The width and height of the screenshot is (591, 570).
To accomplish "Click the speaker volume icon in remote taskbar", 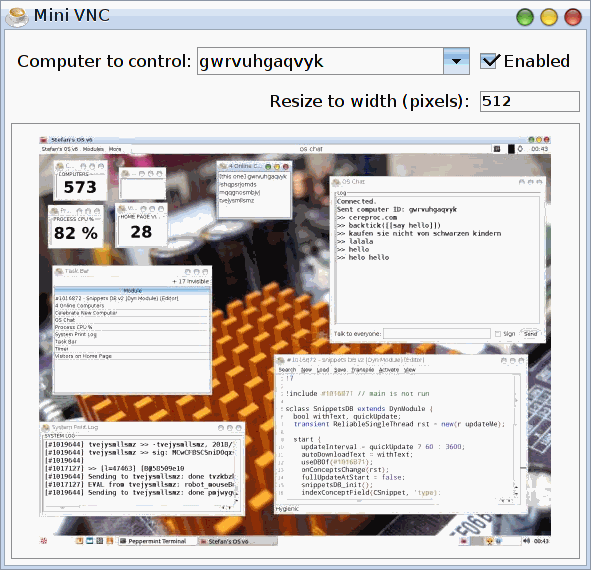I will (526, 541).
